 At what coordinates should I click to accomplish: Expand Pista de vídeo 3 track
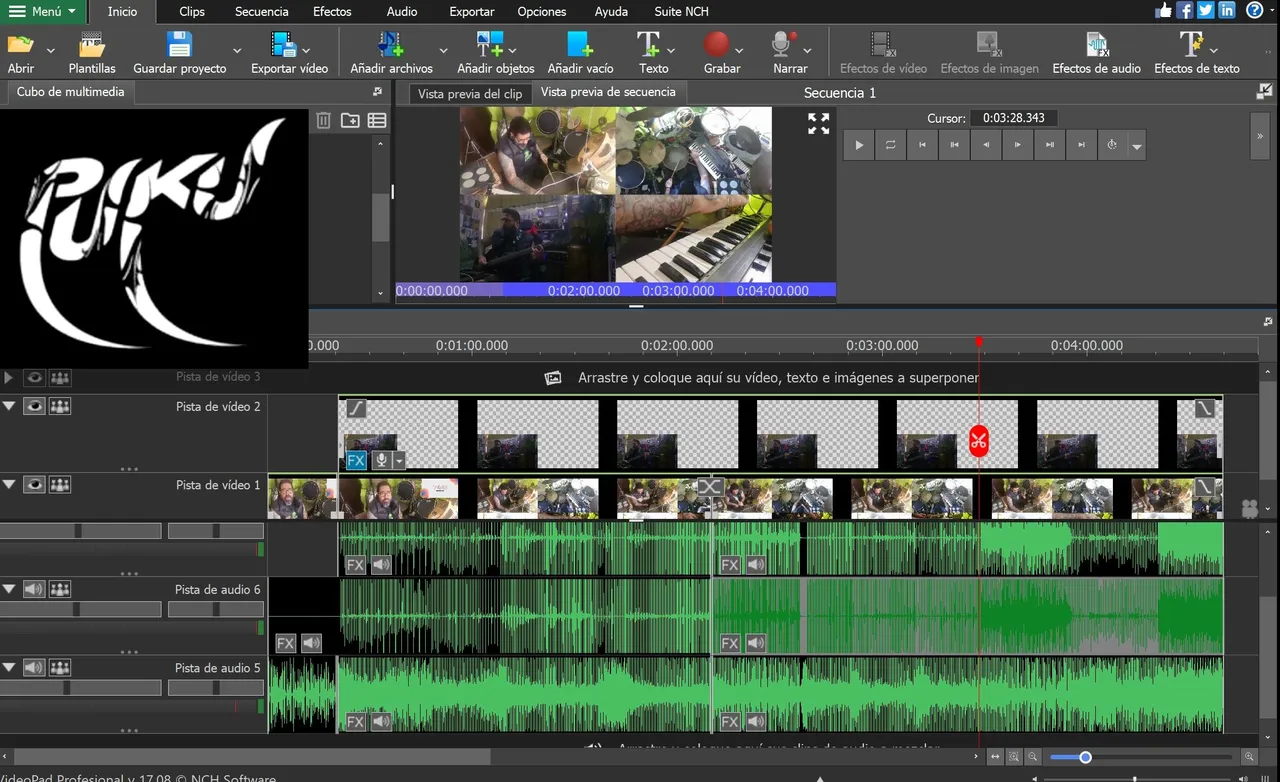pos(9,377)
